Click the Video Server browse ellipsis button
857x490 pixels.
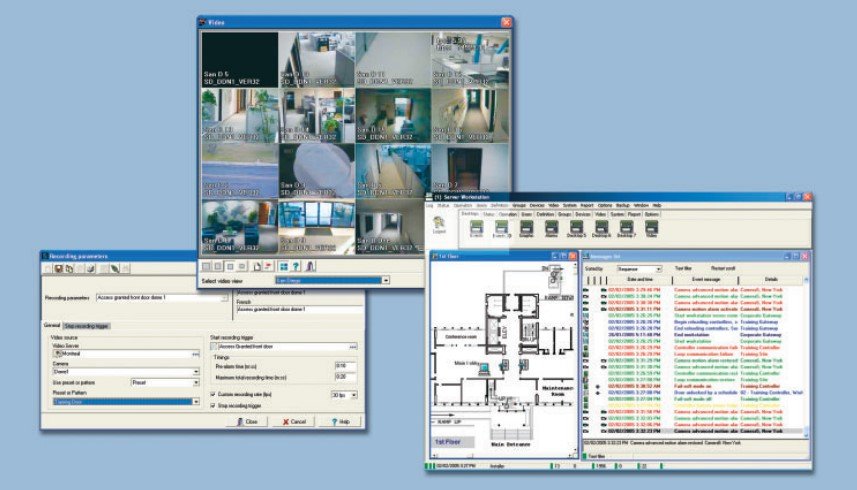195,354
